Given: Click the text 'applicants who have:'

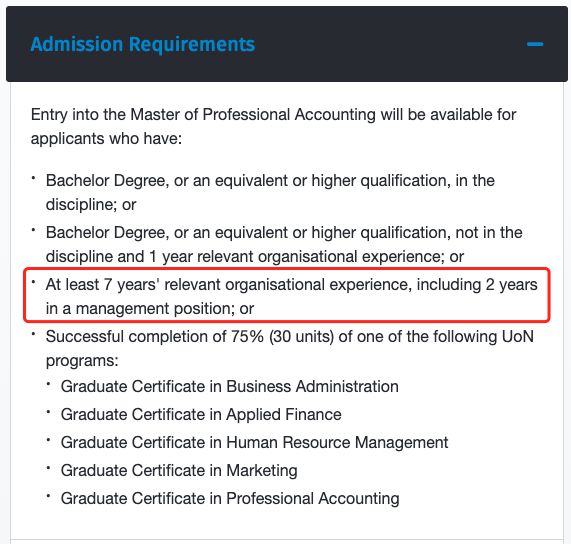Looking at the screenshot, I should pos(106,139).
